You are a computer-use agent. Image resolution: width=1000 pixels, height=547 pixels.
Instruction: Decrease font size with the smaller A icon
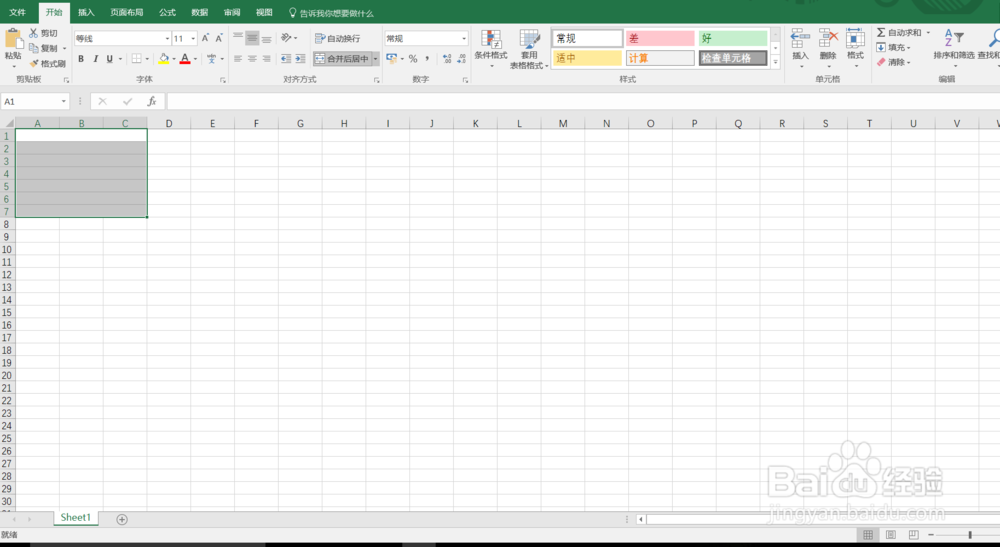219,38
